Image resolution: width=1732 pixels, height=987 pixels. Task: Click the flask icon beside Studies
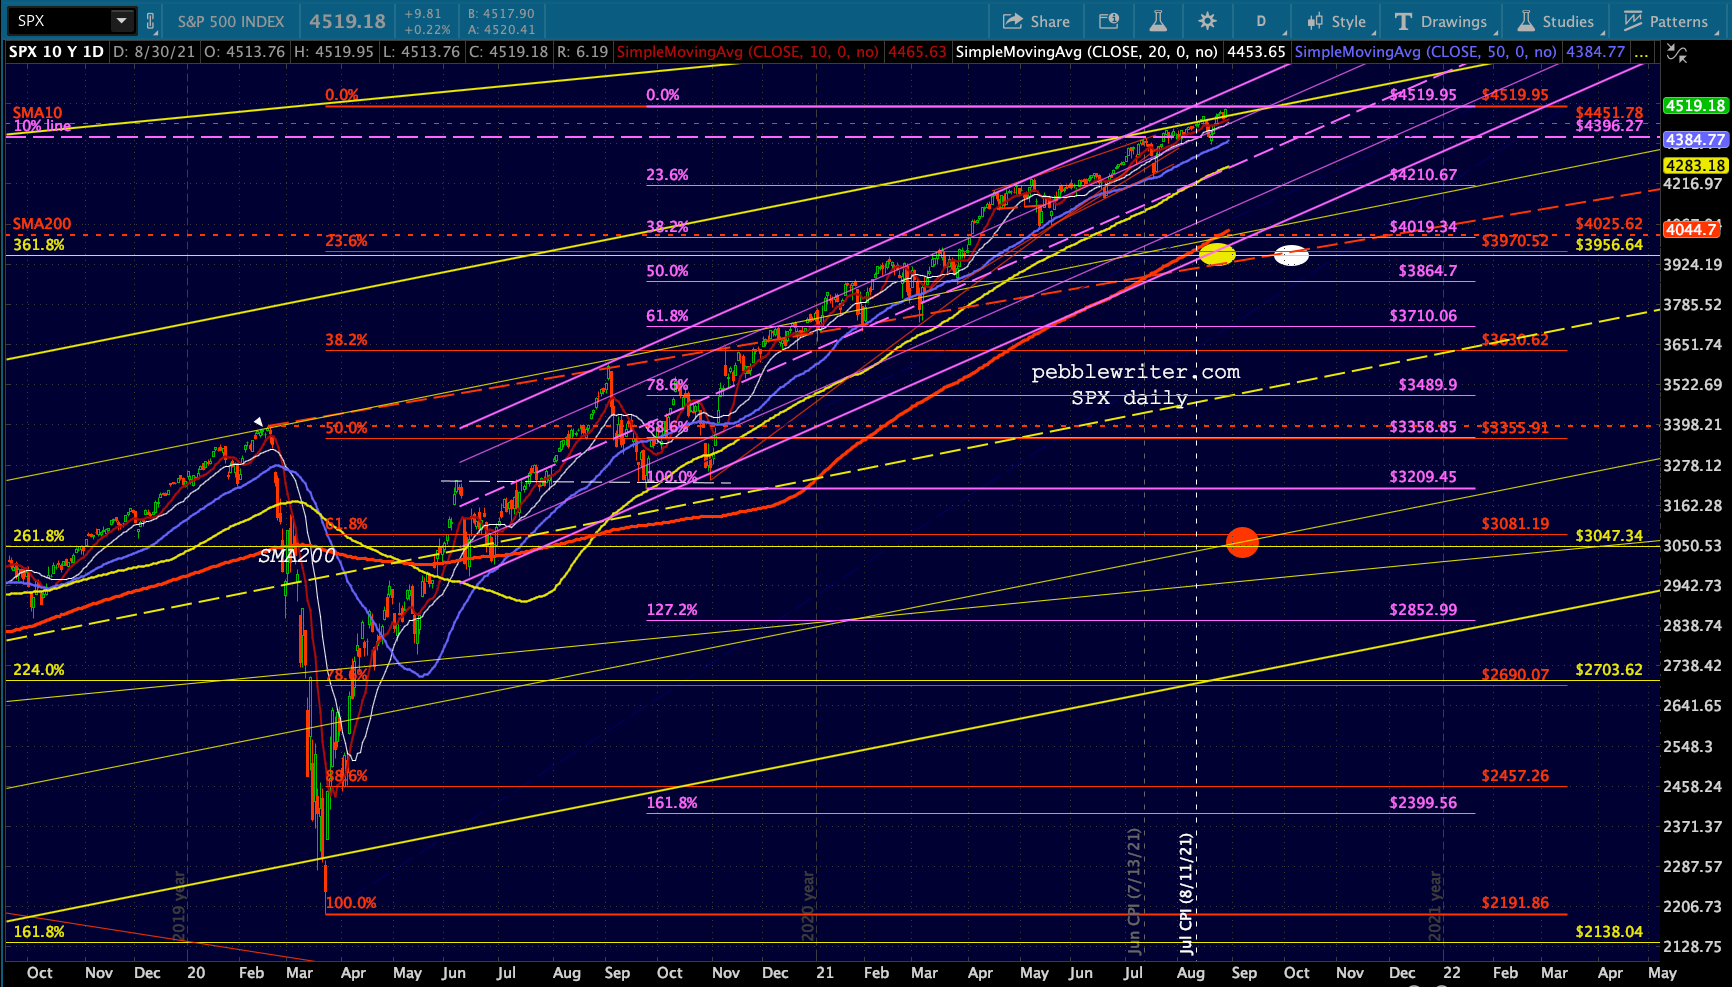(x=1526, y=21)
